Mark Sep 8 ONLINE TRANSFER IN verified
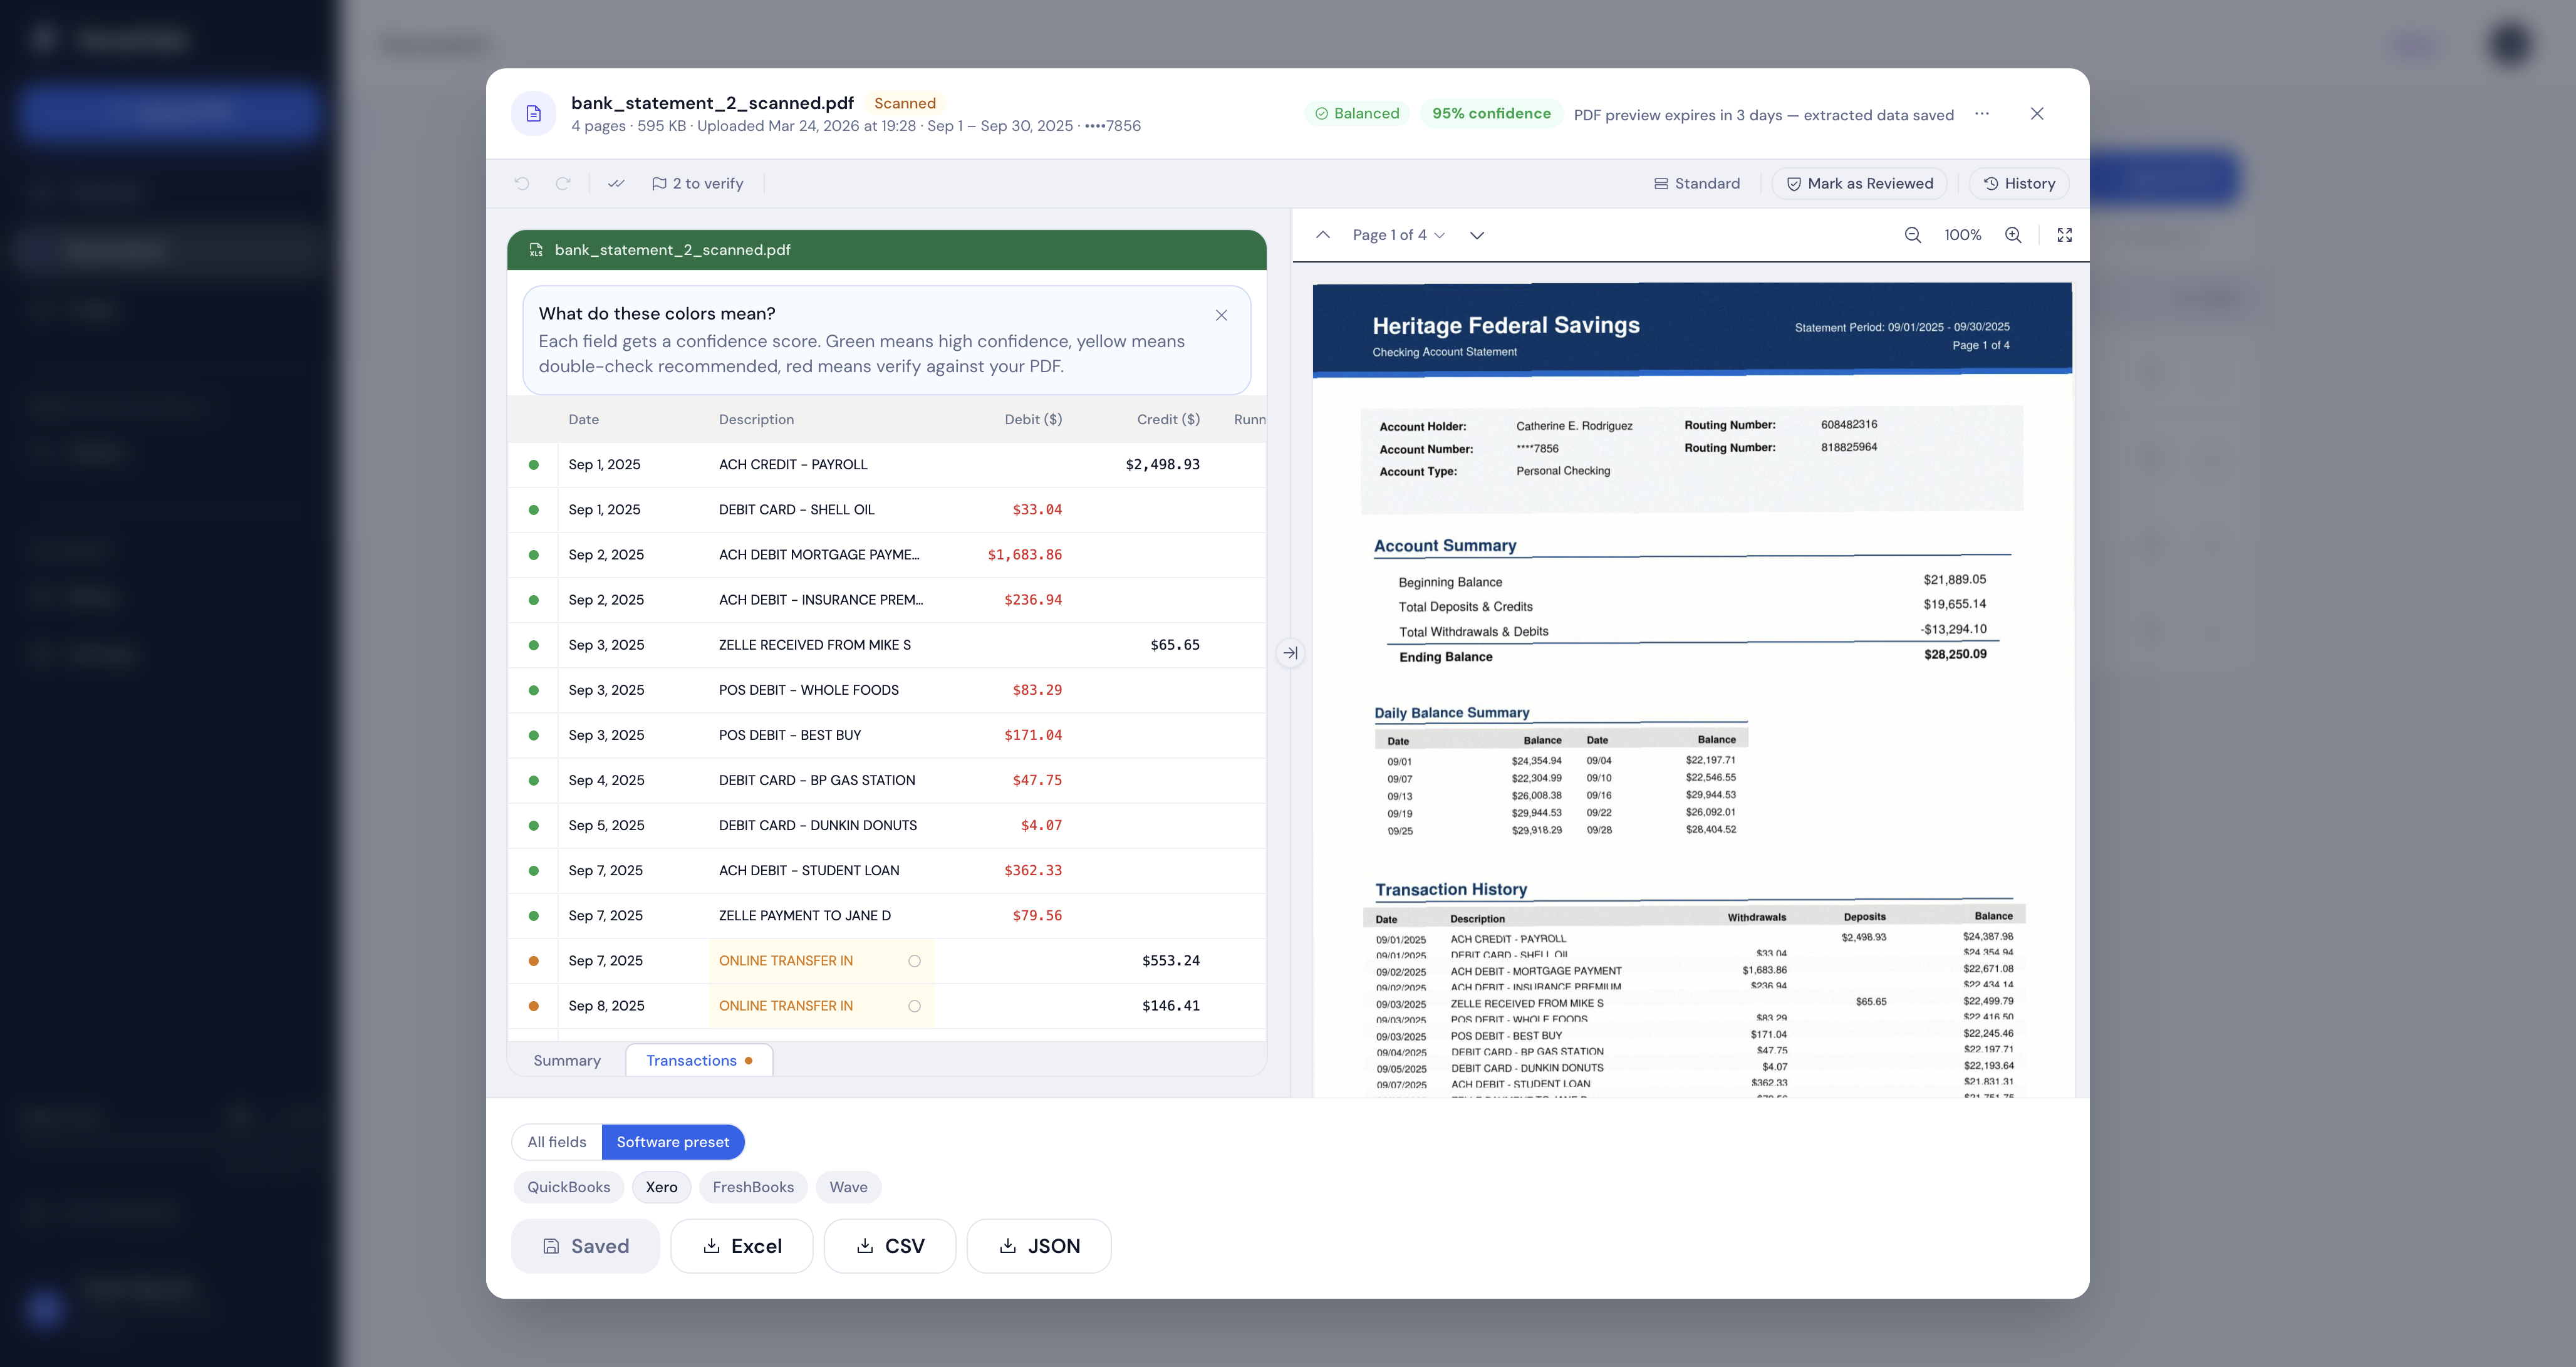This screenshot has width=2576, height=1367. click(914, 1006)
